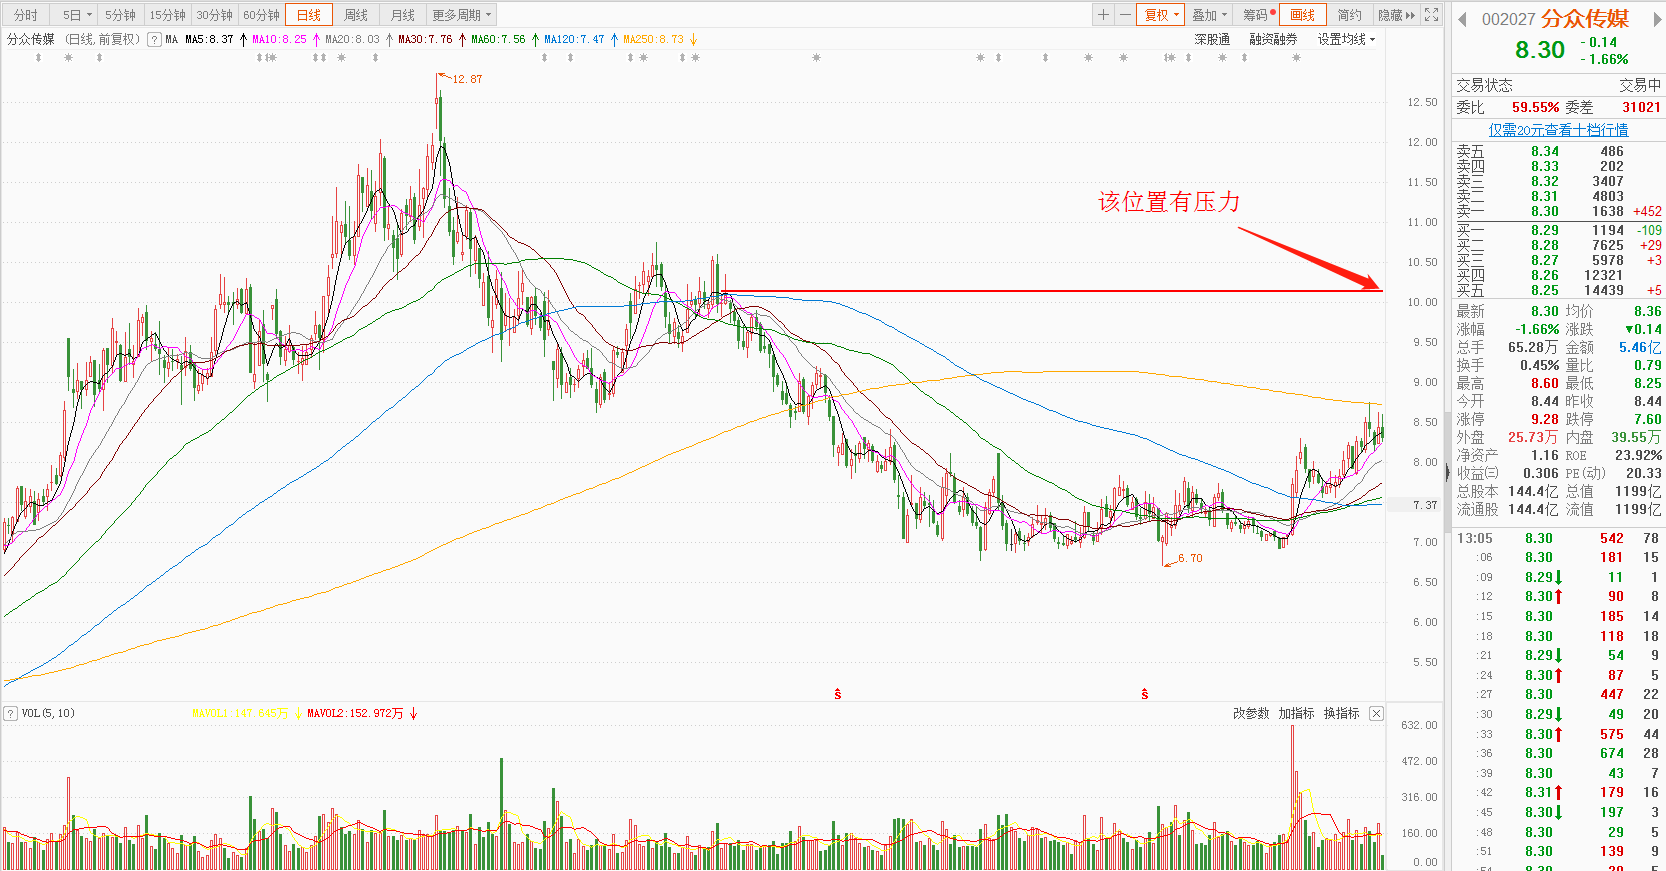The image size is (1666, 871).
Task: Click the red dot next to 筹码
Action: click(x=1273, y=12)
